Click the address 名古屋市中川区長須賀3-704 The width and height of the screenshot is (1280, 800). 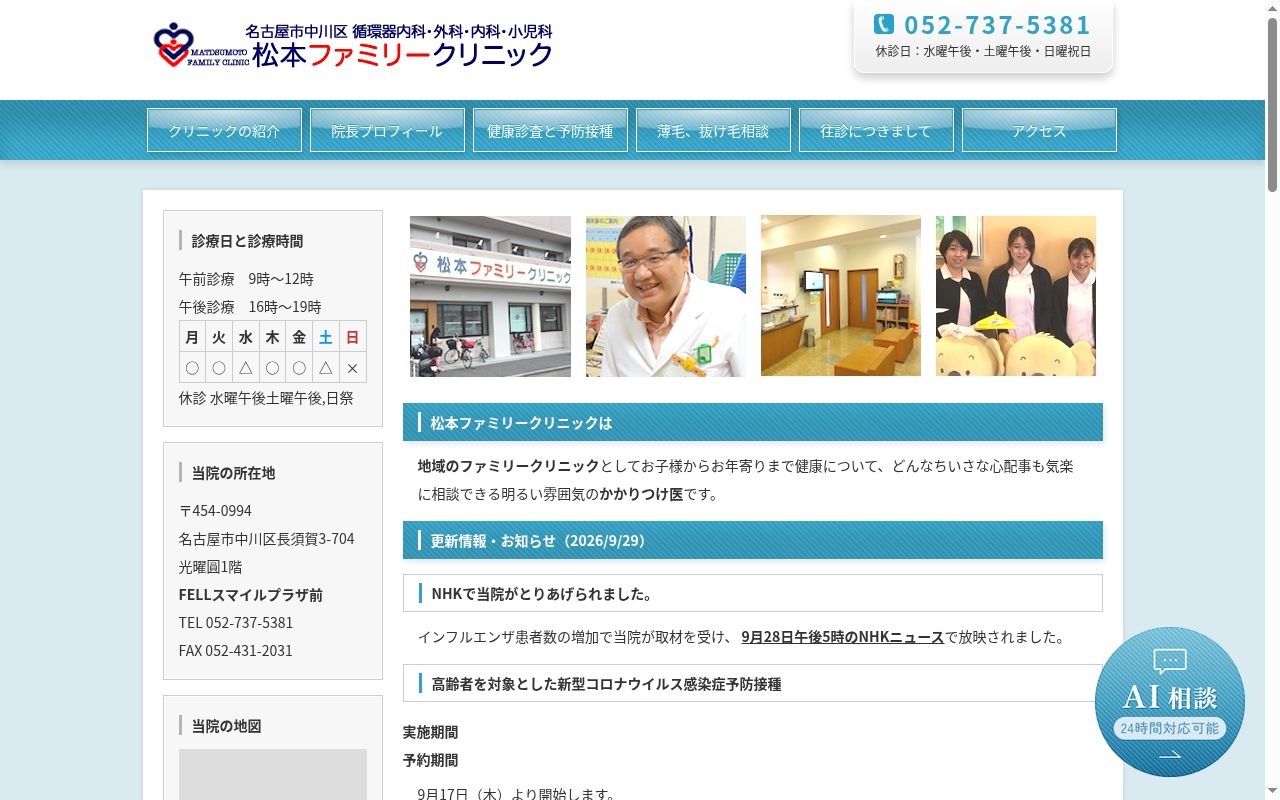tap(266, 539)
